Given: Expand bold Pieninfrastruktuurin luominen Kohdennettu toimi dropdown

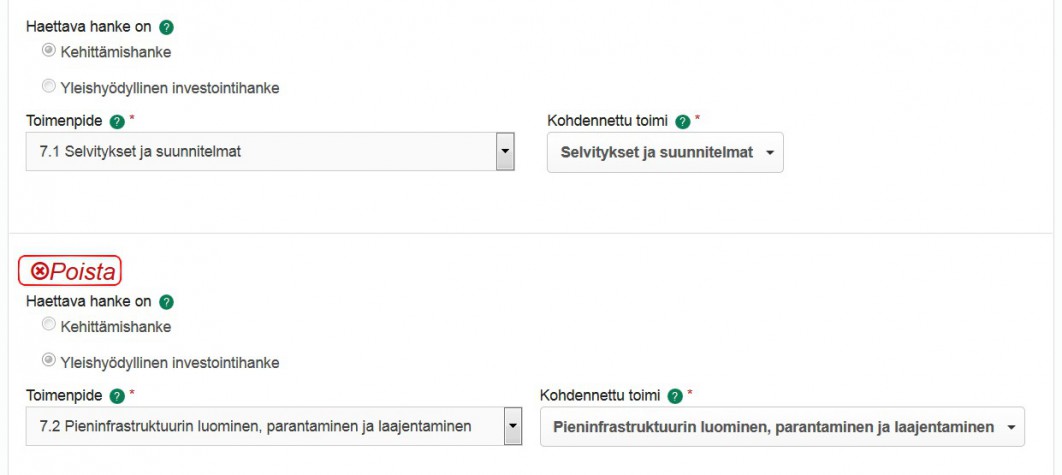Looking at the screenshot, I should click(782, 427).
